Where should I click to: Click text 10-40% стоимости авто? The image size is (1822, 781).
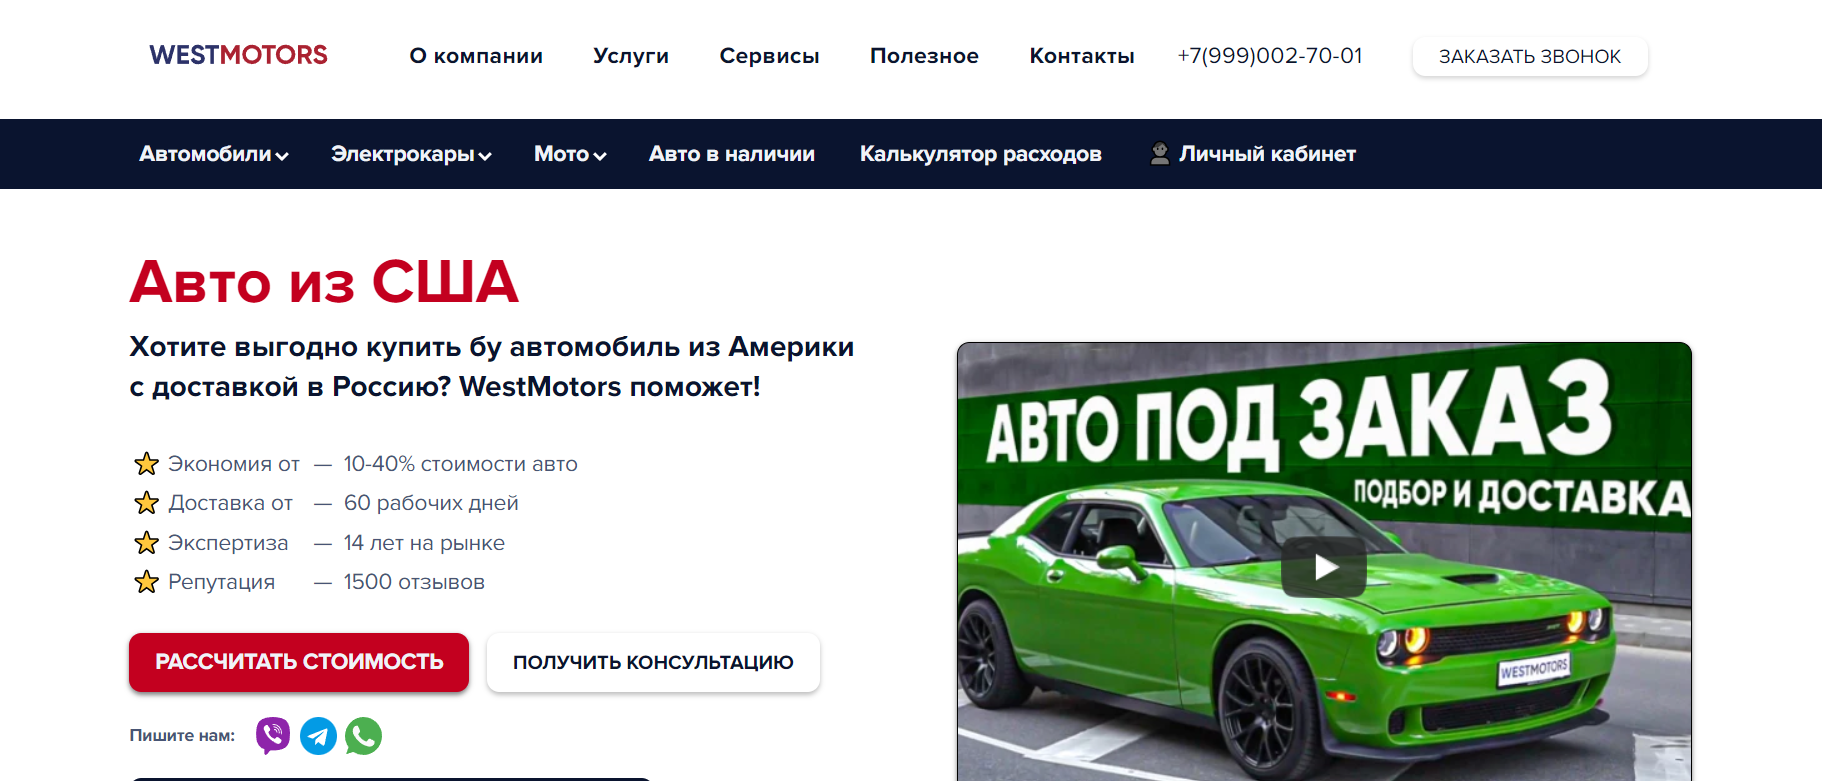pos(461,464)
